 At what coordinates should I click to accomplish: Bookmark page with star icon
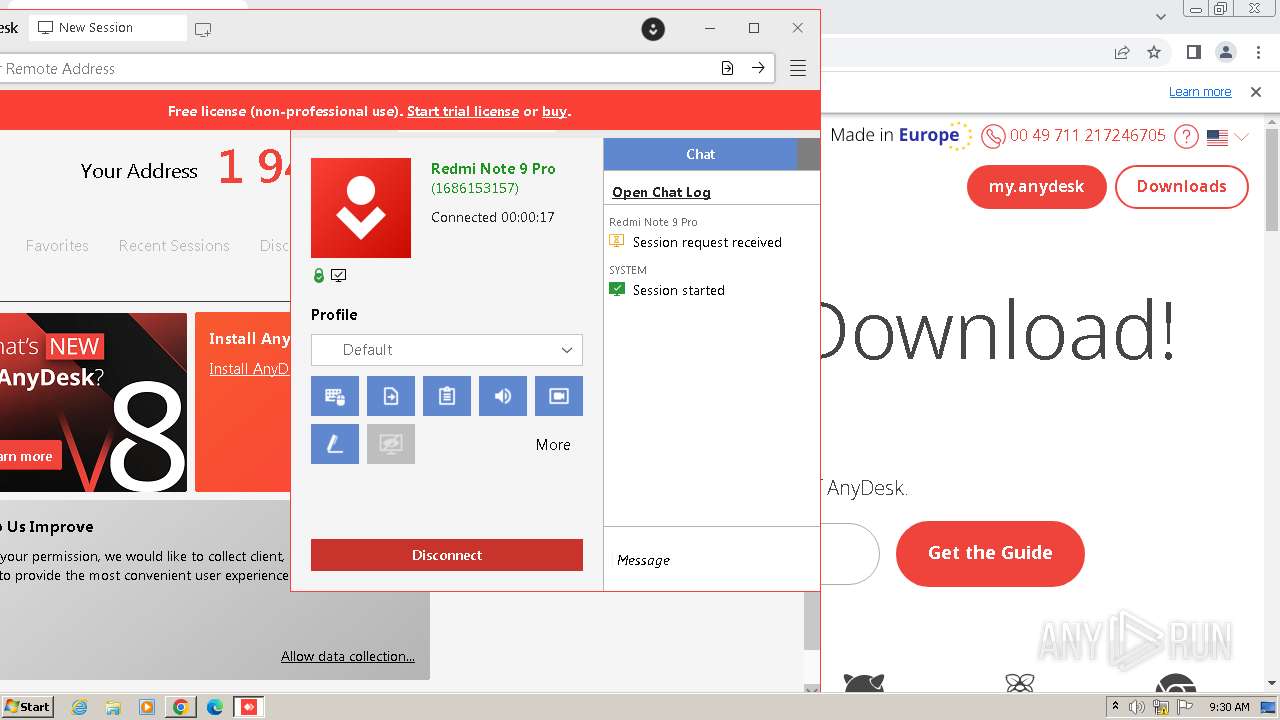click(x=1154, y=52)
